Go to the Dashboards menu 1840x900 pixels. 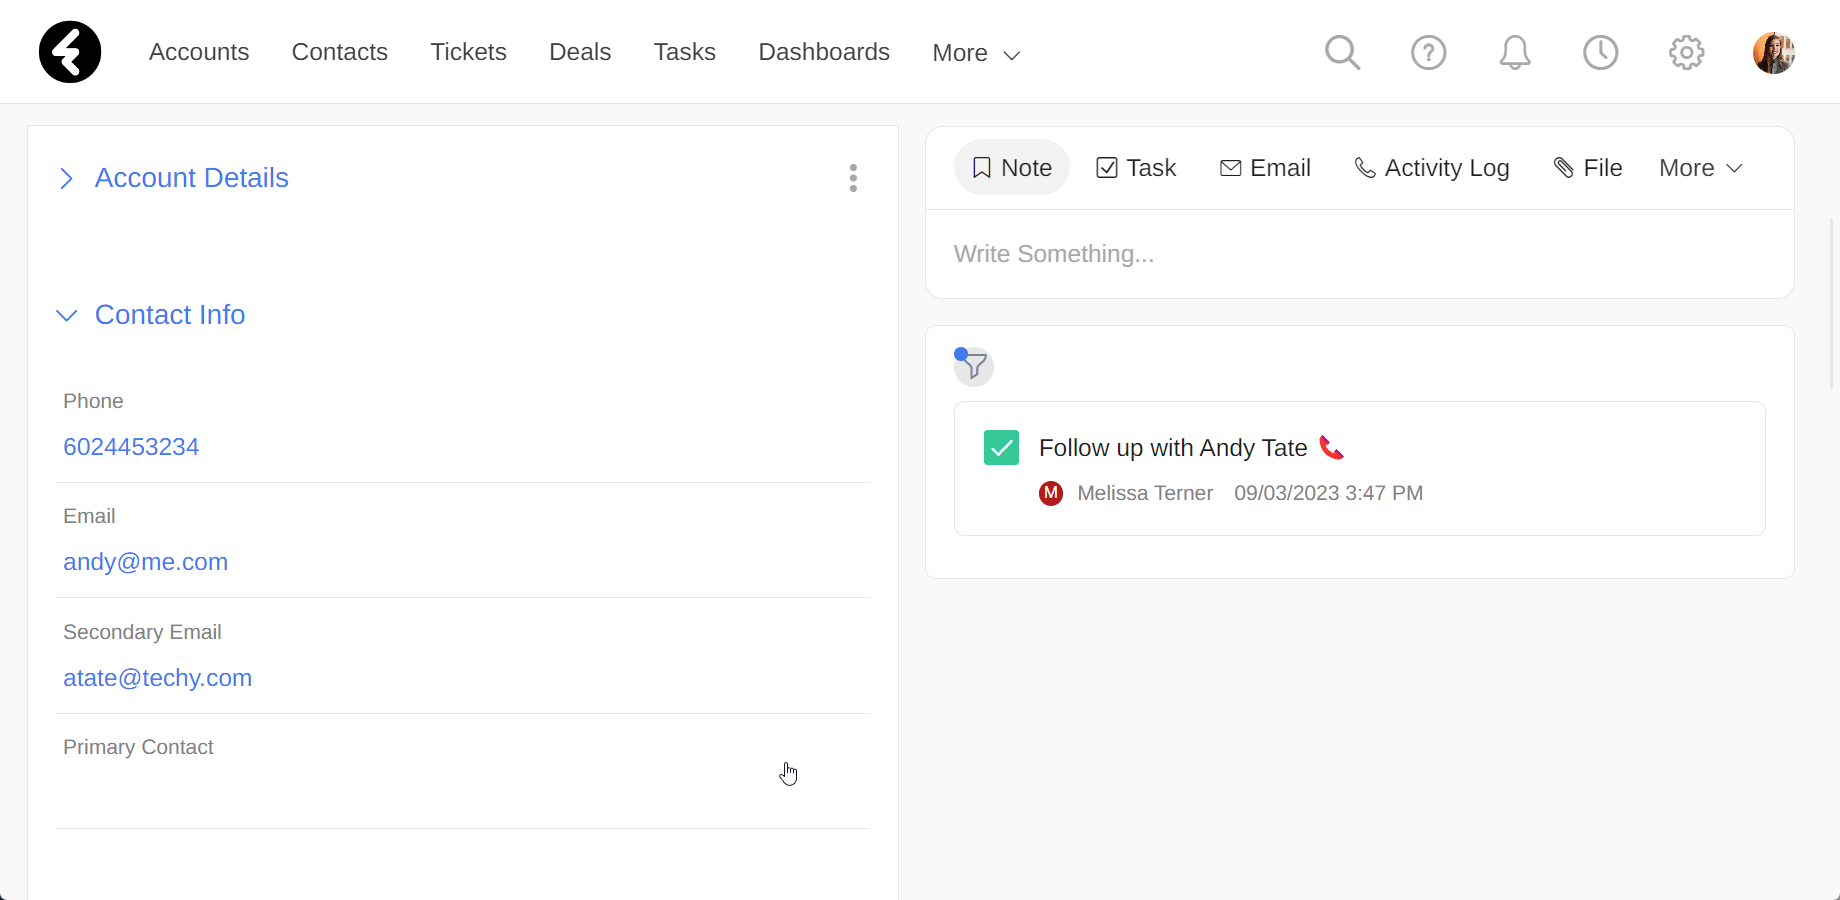[824, 52]
